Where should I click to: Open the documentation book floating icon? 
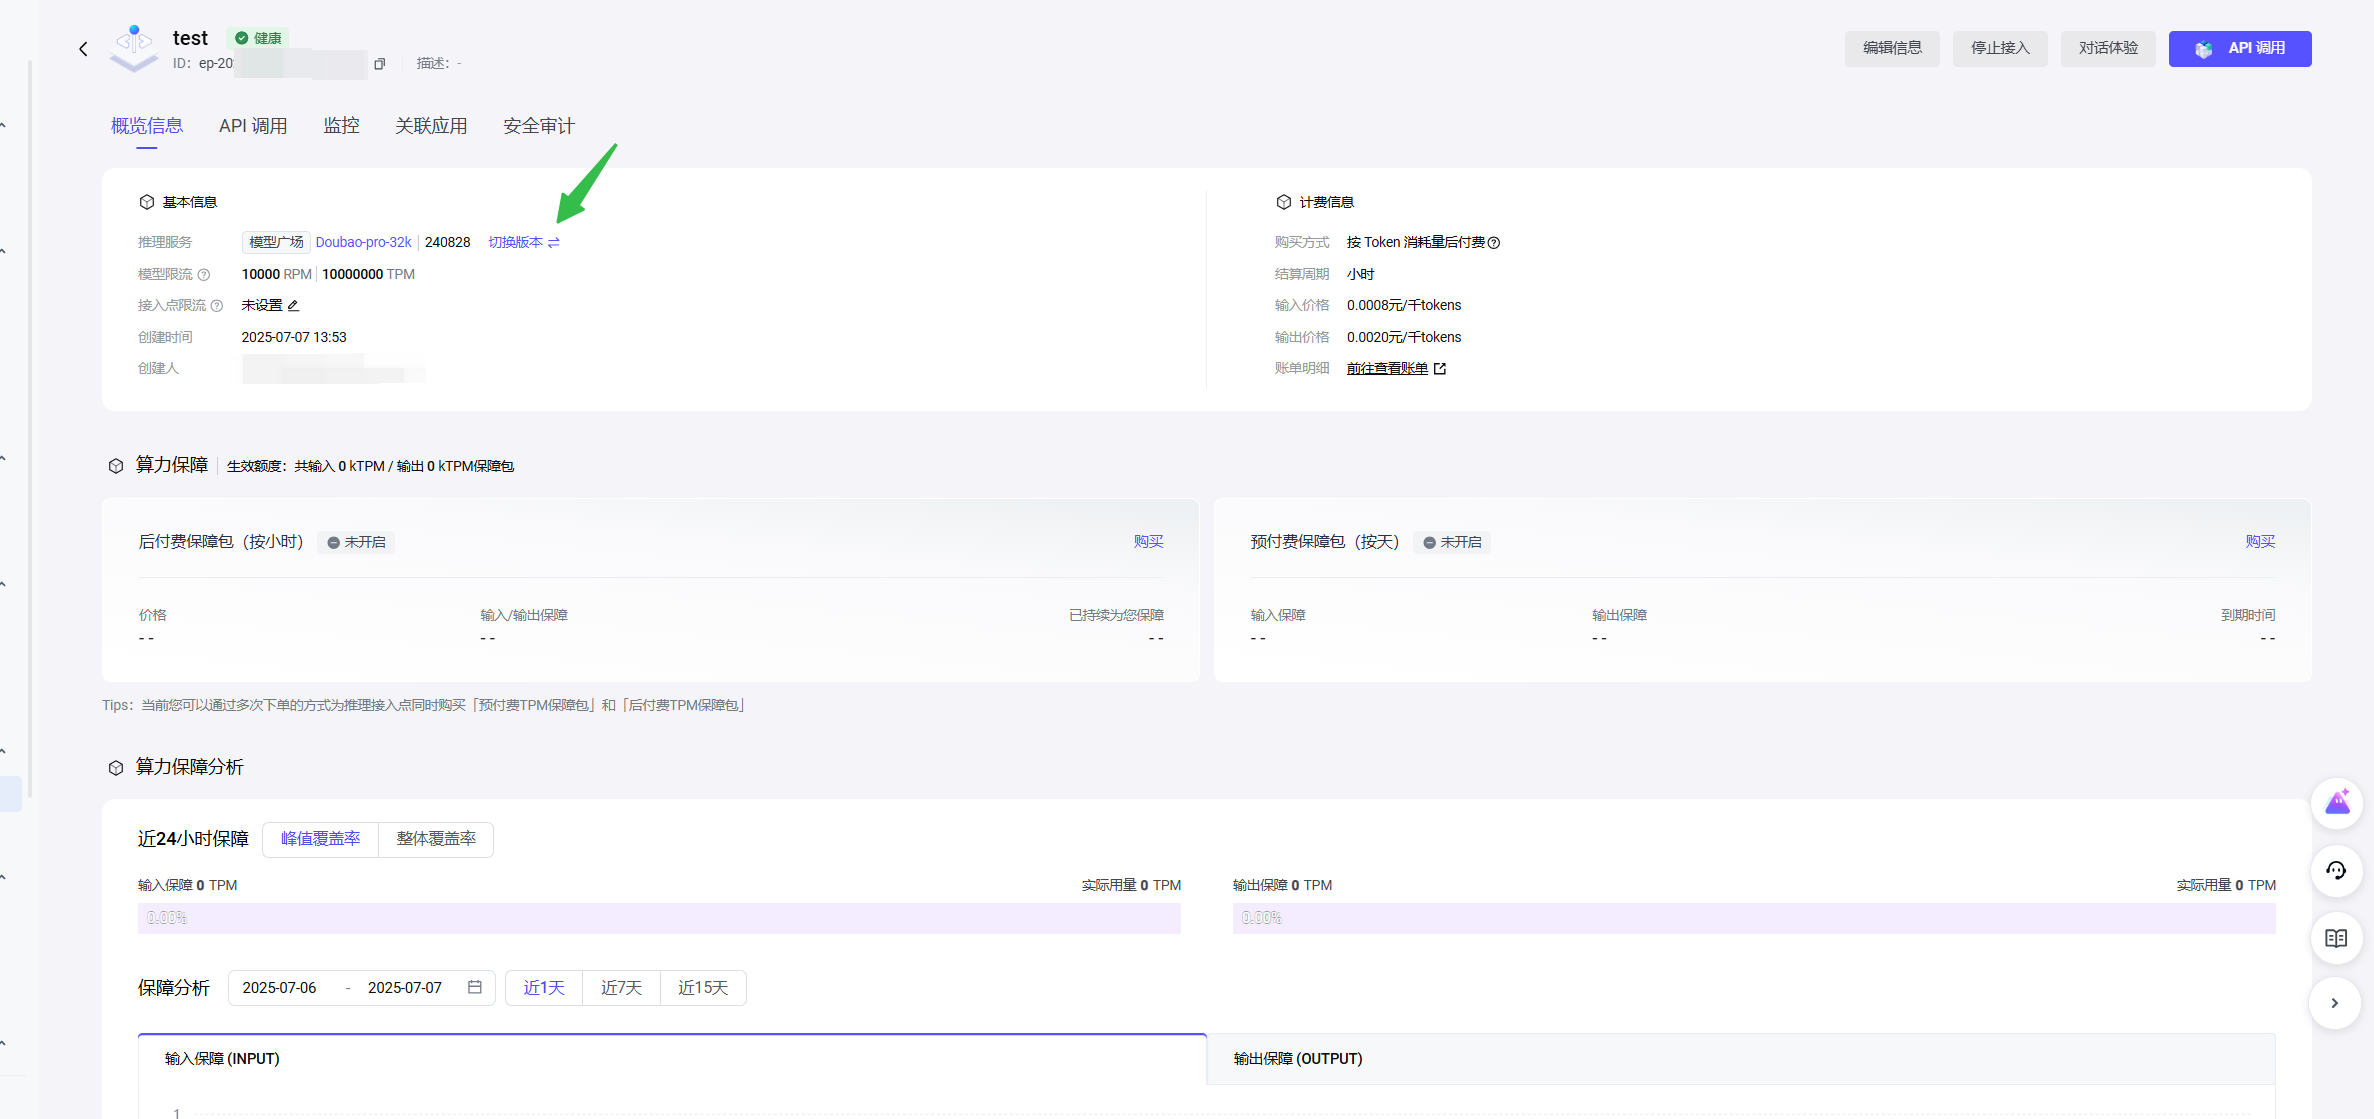click(2337, 938)
